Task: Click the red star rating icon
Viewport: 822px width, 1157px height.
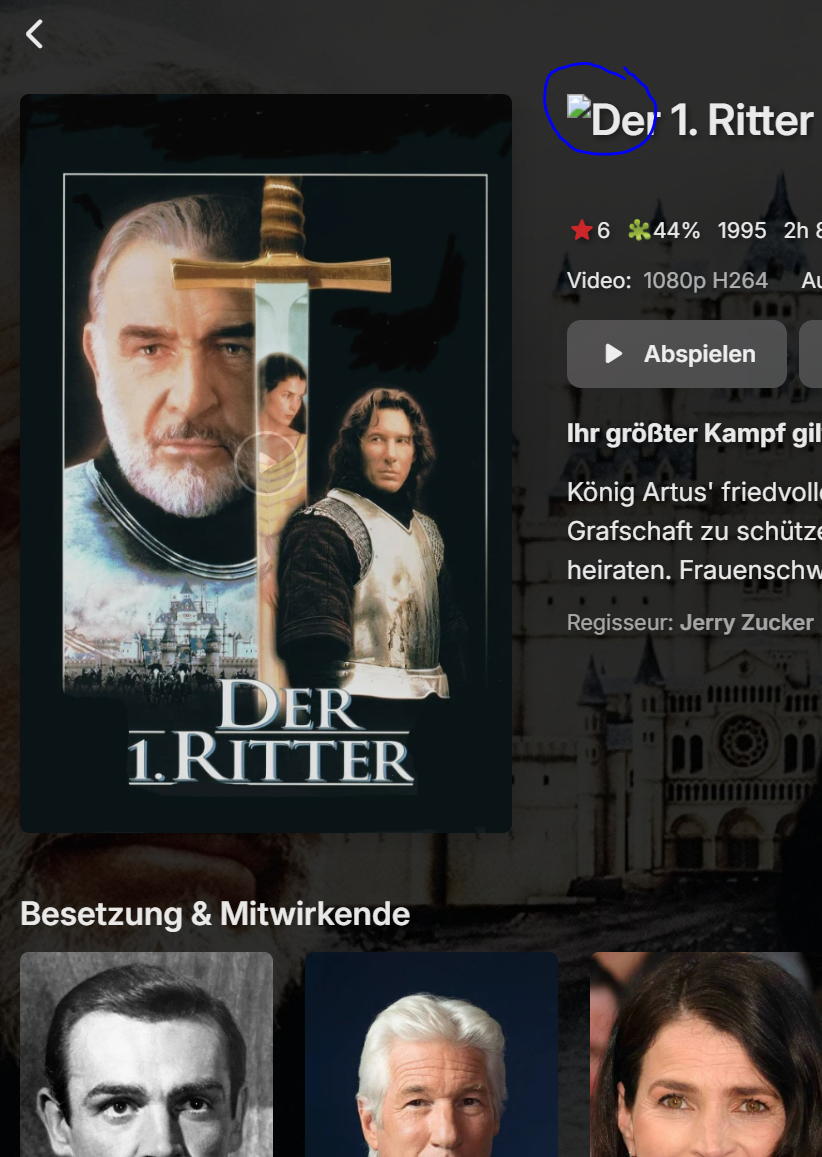Action: point(581,230)
